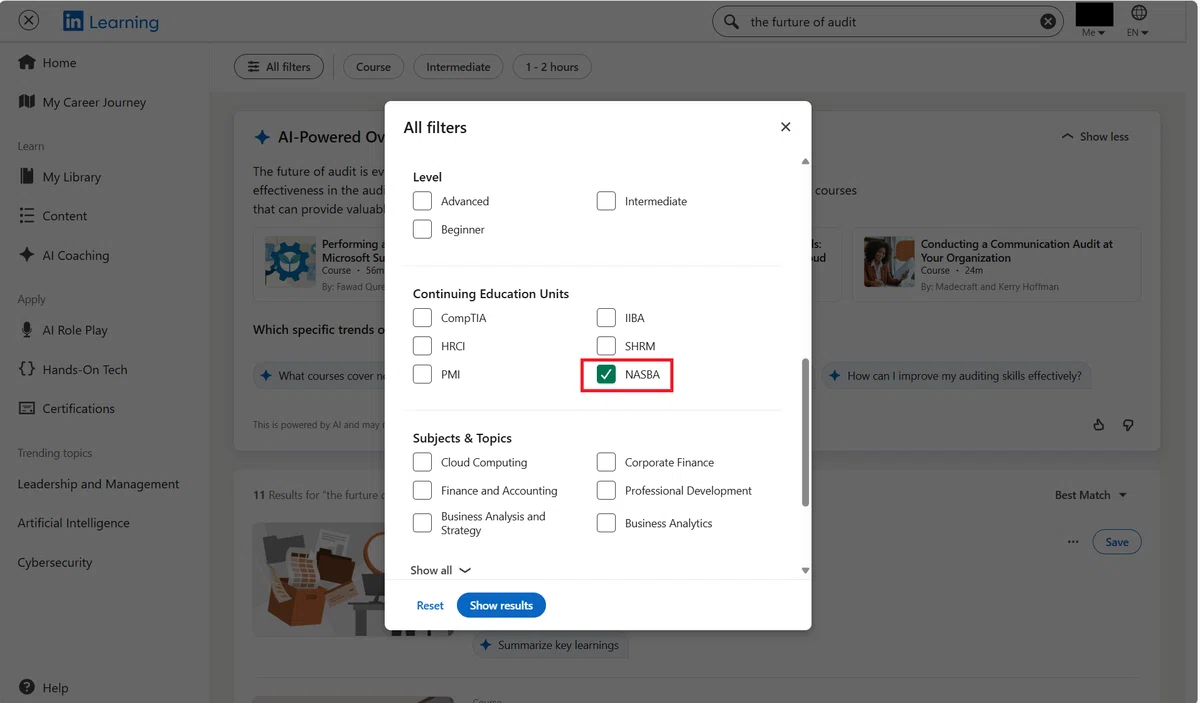
Task: Click the Save button on course result
Action: [x=1117, y=542]
